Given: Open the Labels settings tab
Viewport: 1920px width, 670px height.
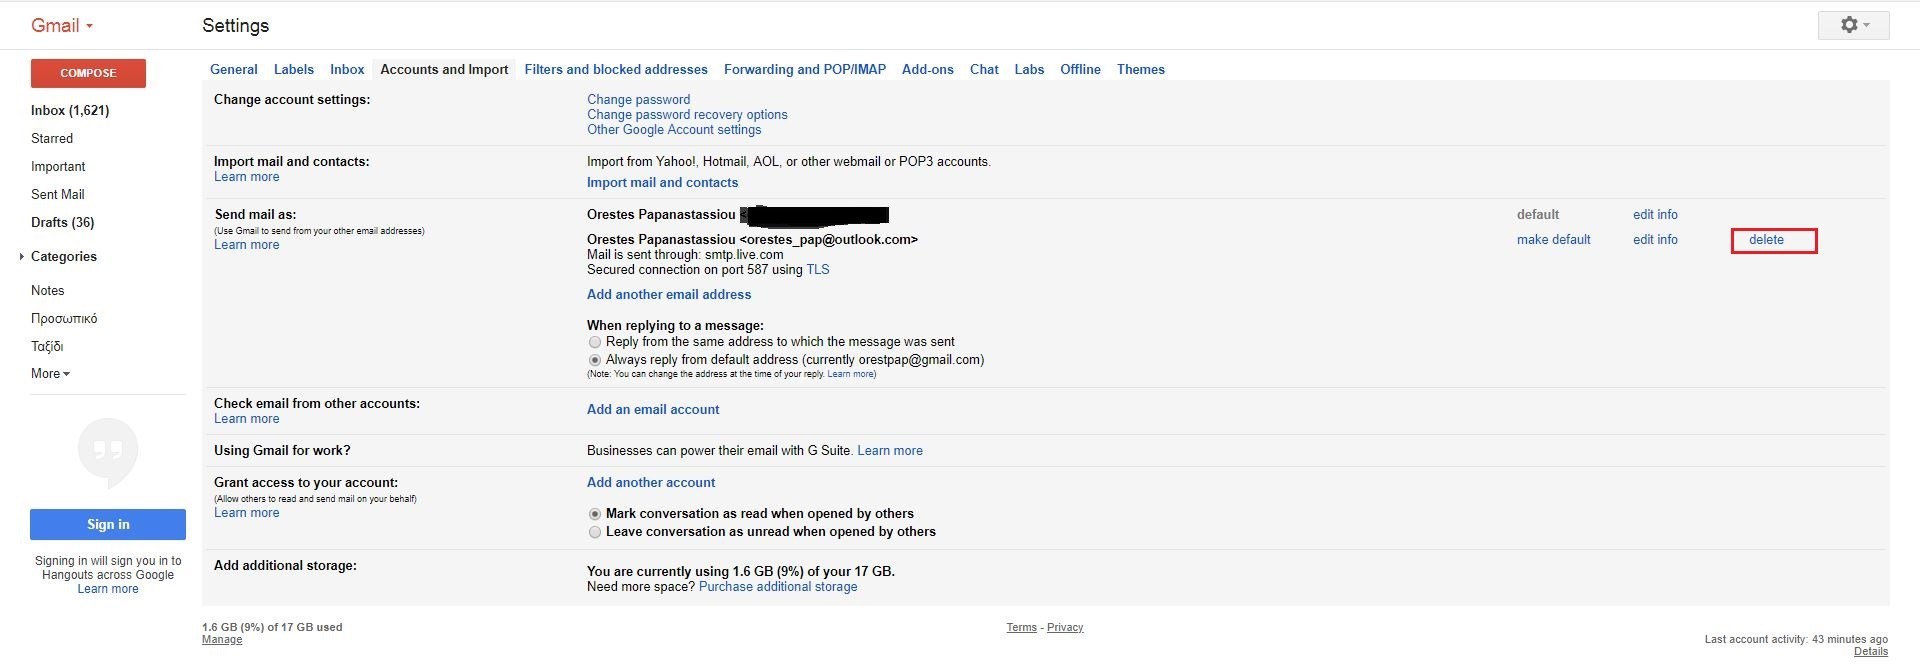Looking at the screenshot, I should coord(294,69).
